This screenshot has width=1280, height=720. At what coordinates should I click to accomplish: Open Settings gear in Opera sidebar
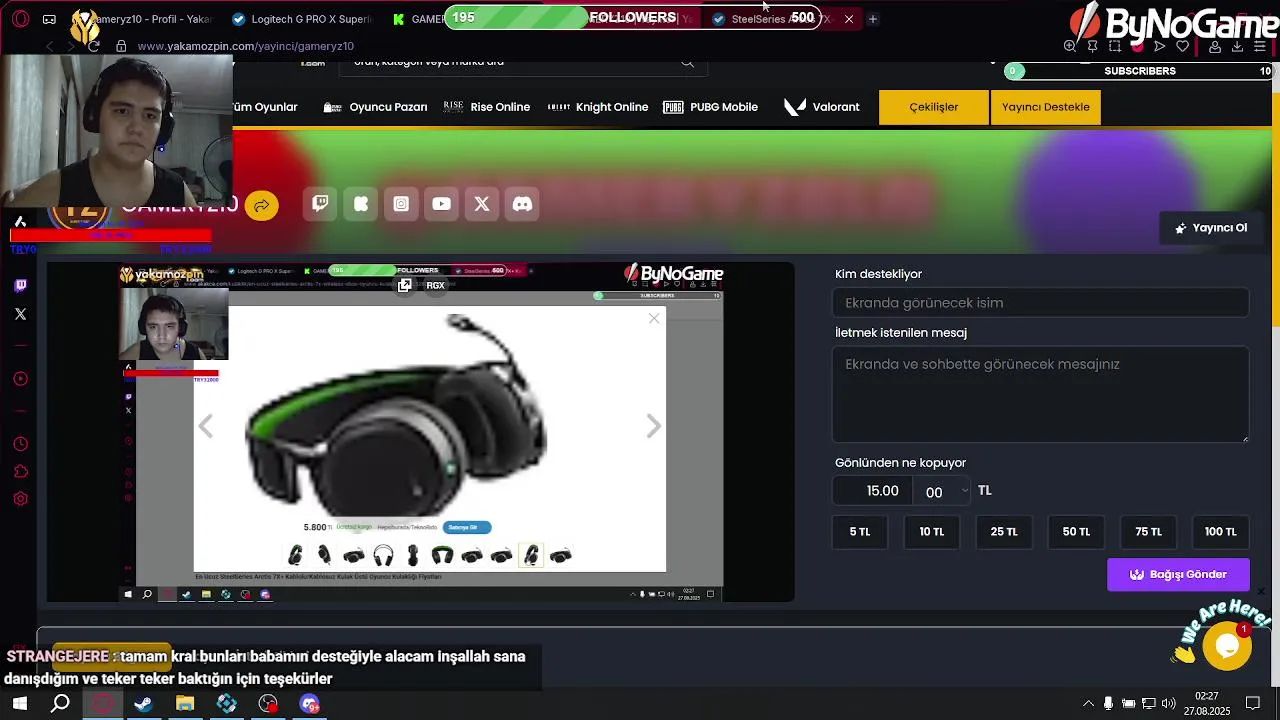coord(20,499)
